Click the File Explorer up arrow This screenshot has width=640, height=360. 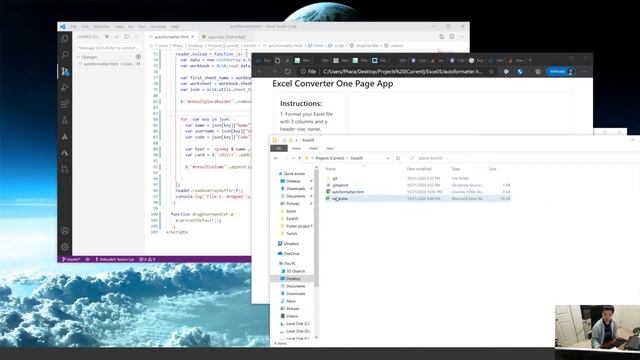299,158
